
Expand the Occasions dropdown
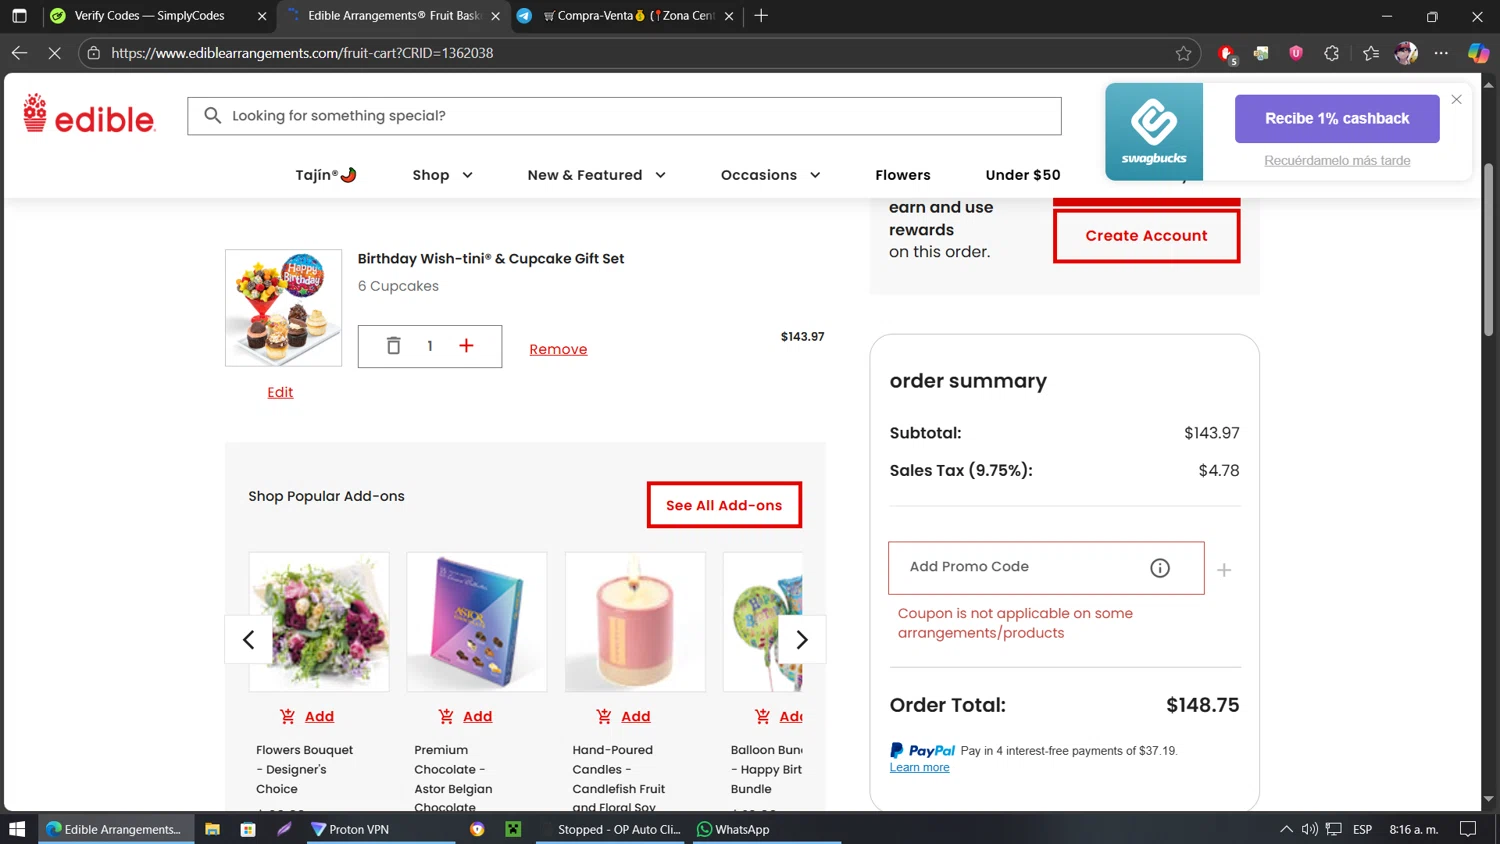771,175
